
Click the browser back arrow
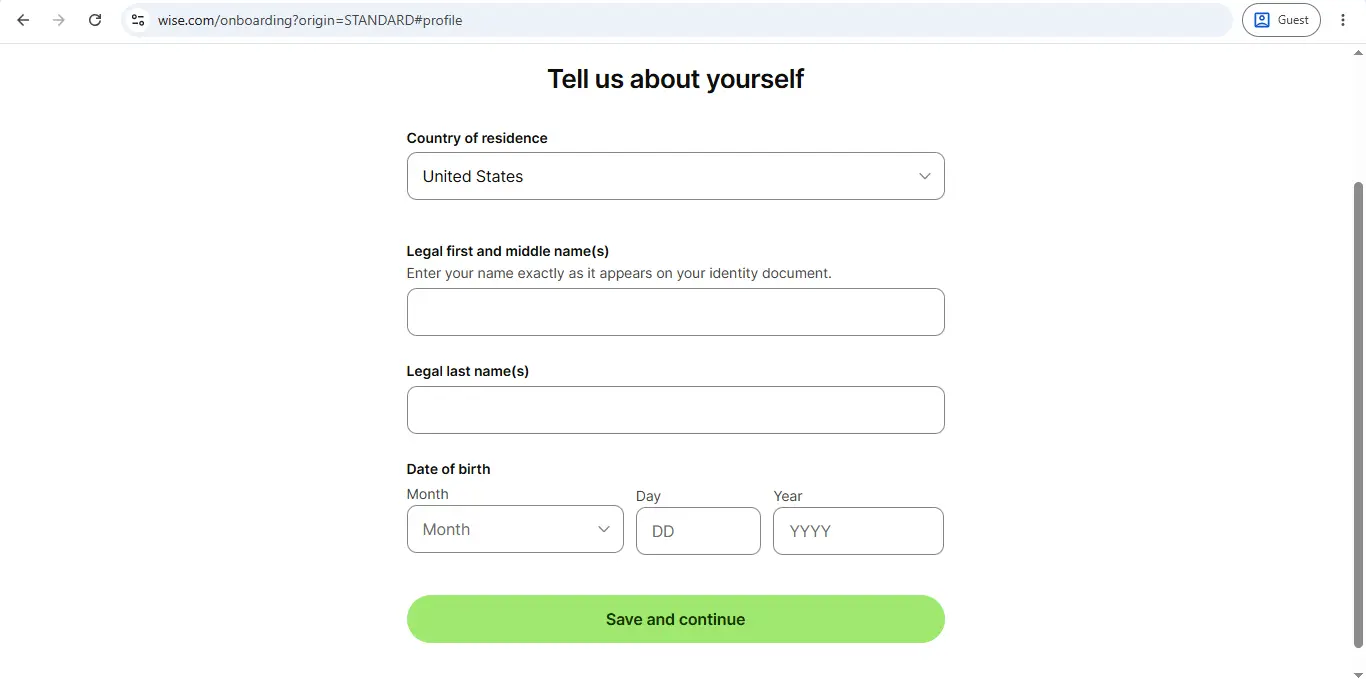(23, 20)
